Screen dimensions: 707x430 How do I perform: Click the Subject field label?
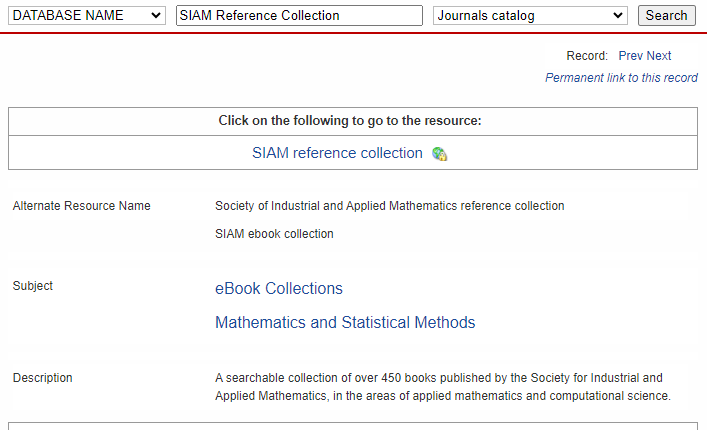point(32,286)
